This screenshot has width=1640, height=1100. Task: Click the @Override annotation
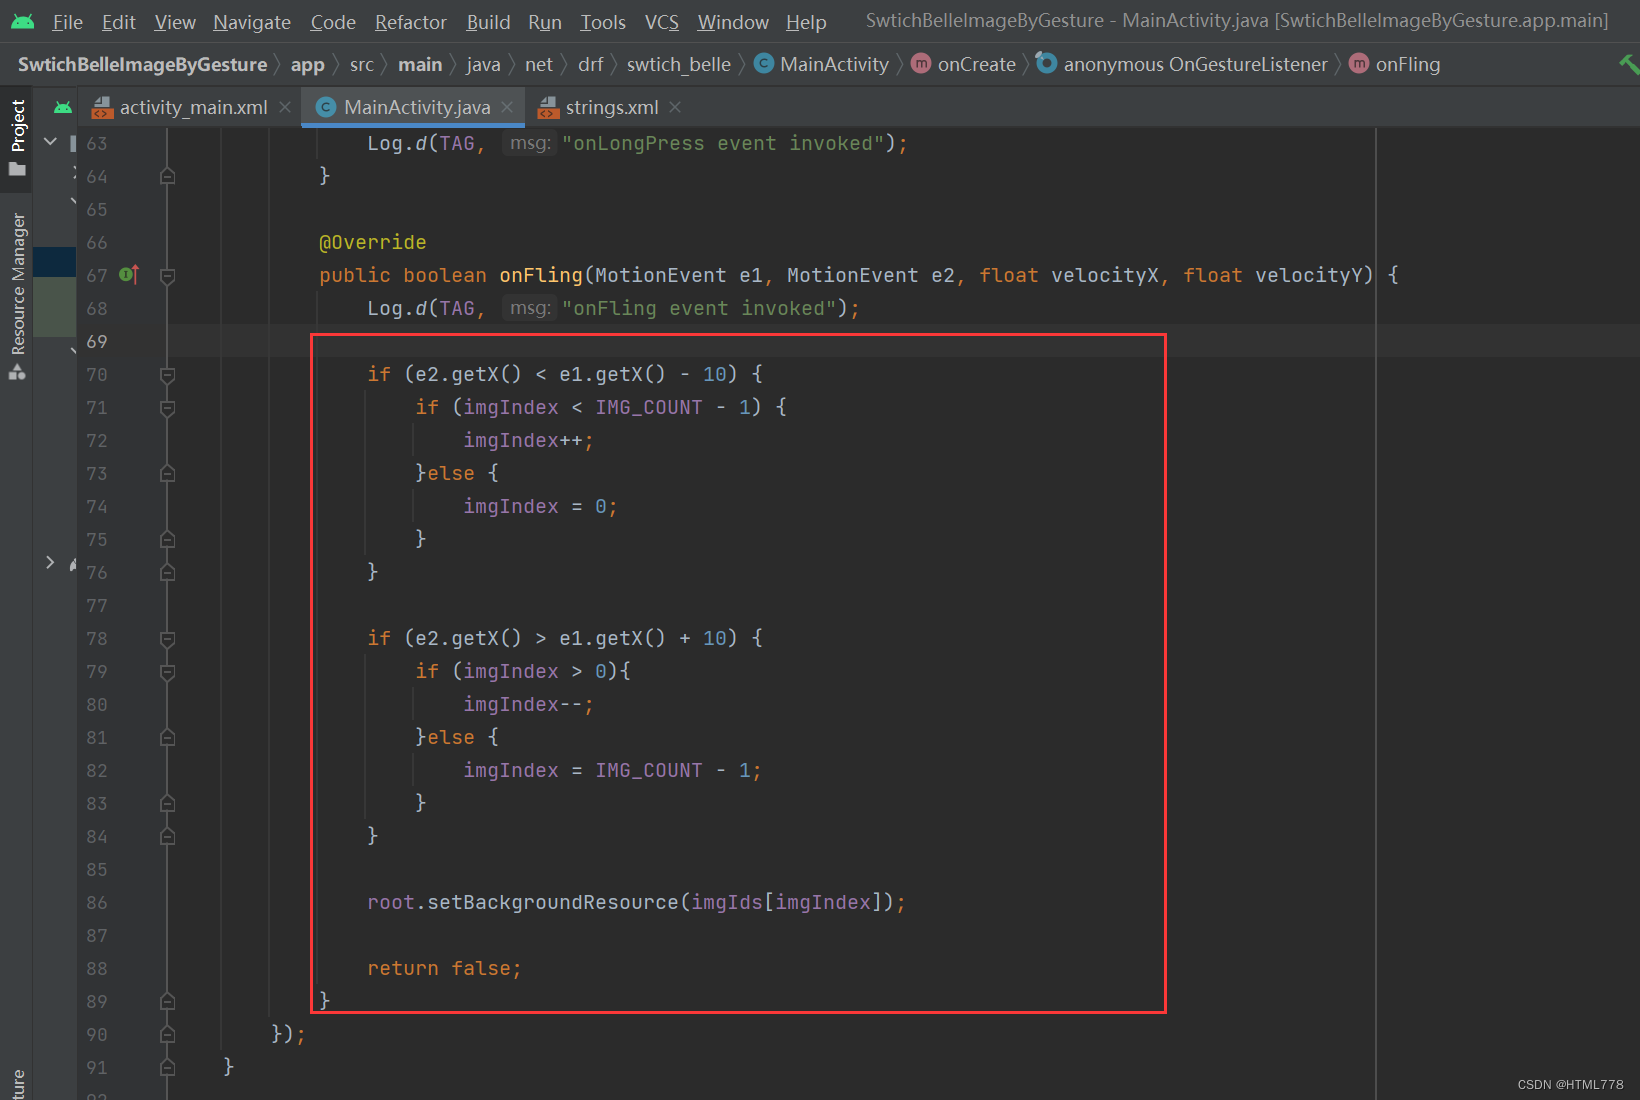(373, 242)
